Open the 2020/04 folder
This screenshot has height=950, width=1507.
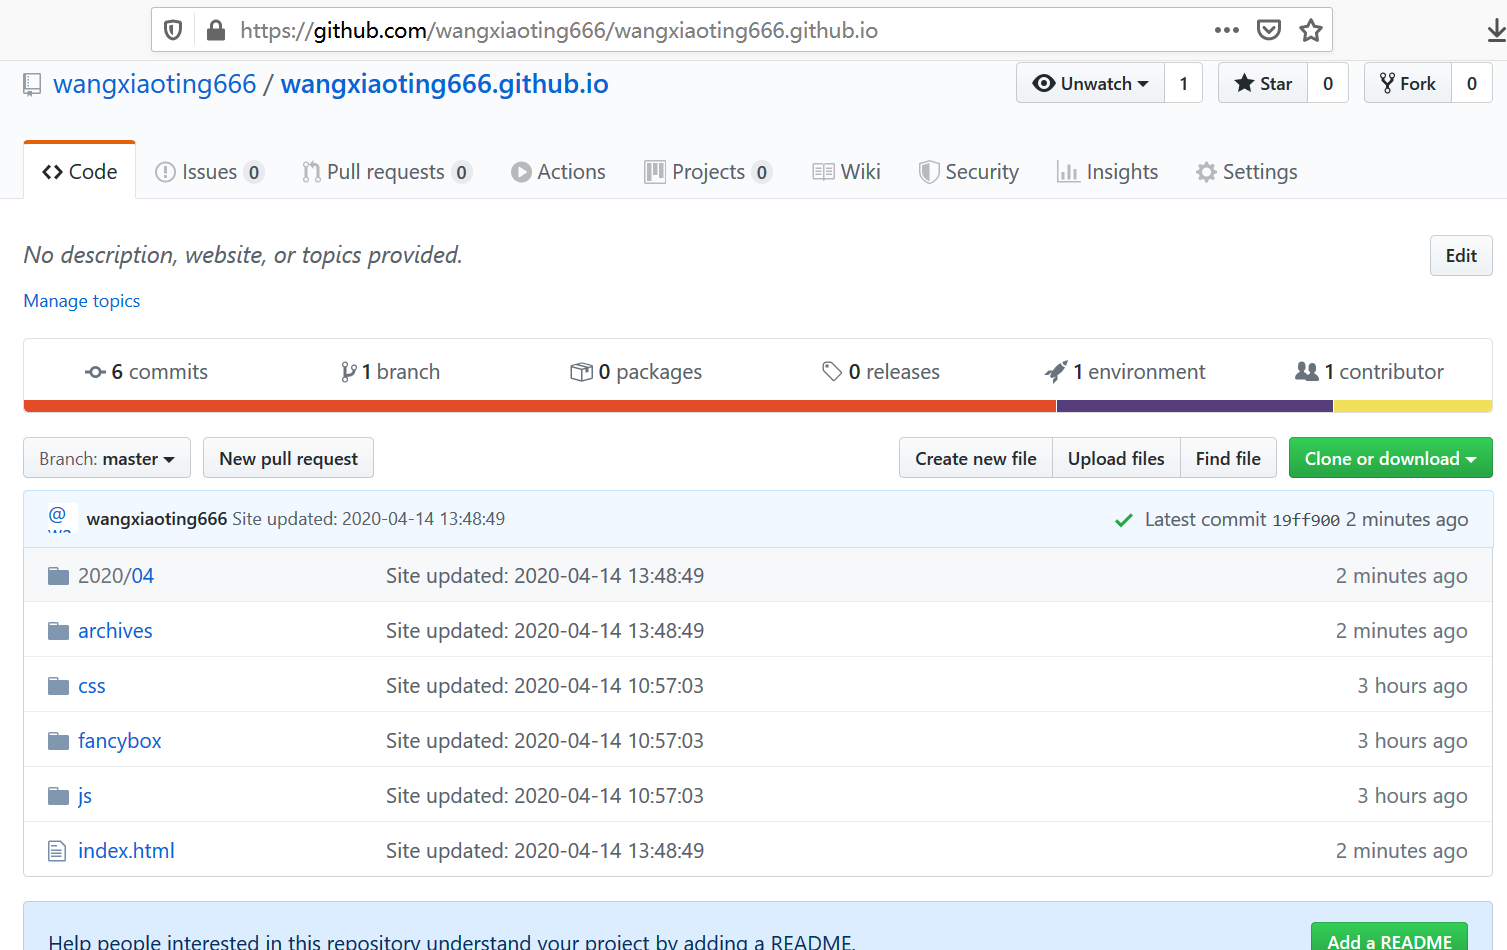116,576
